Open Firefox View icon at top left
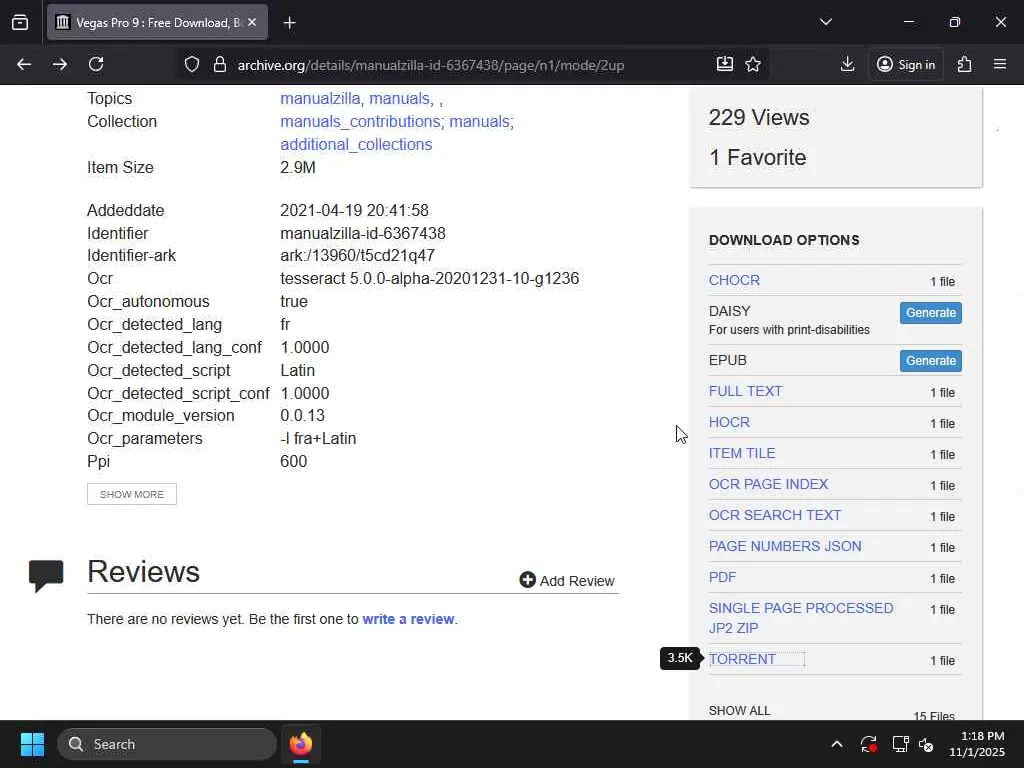1024x768 pixels. pyautogui.click(x=20, y=22)
